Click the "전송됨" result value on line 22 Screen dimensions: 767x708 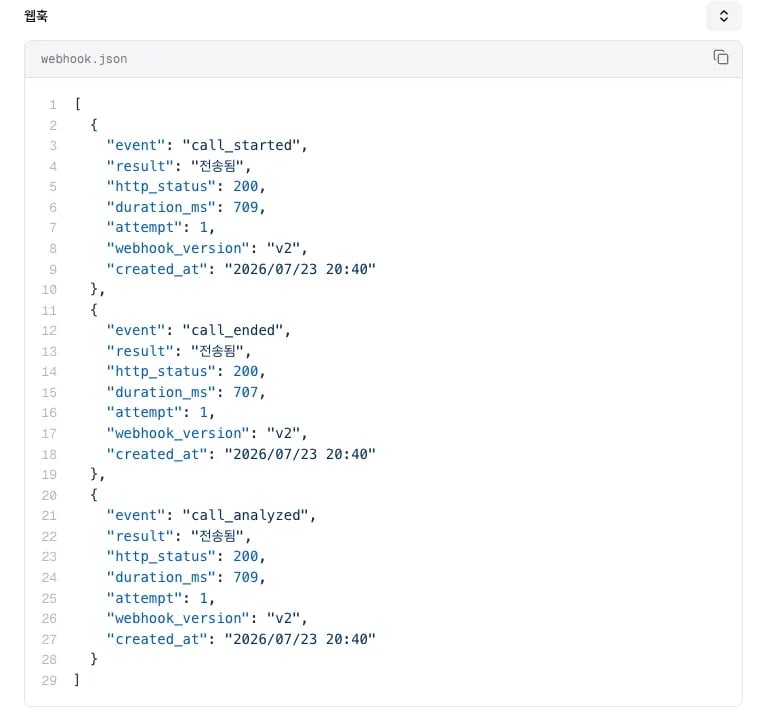pyautogui.click(x=217, y=536)
